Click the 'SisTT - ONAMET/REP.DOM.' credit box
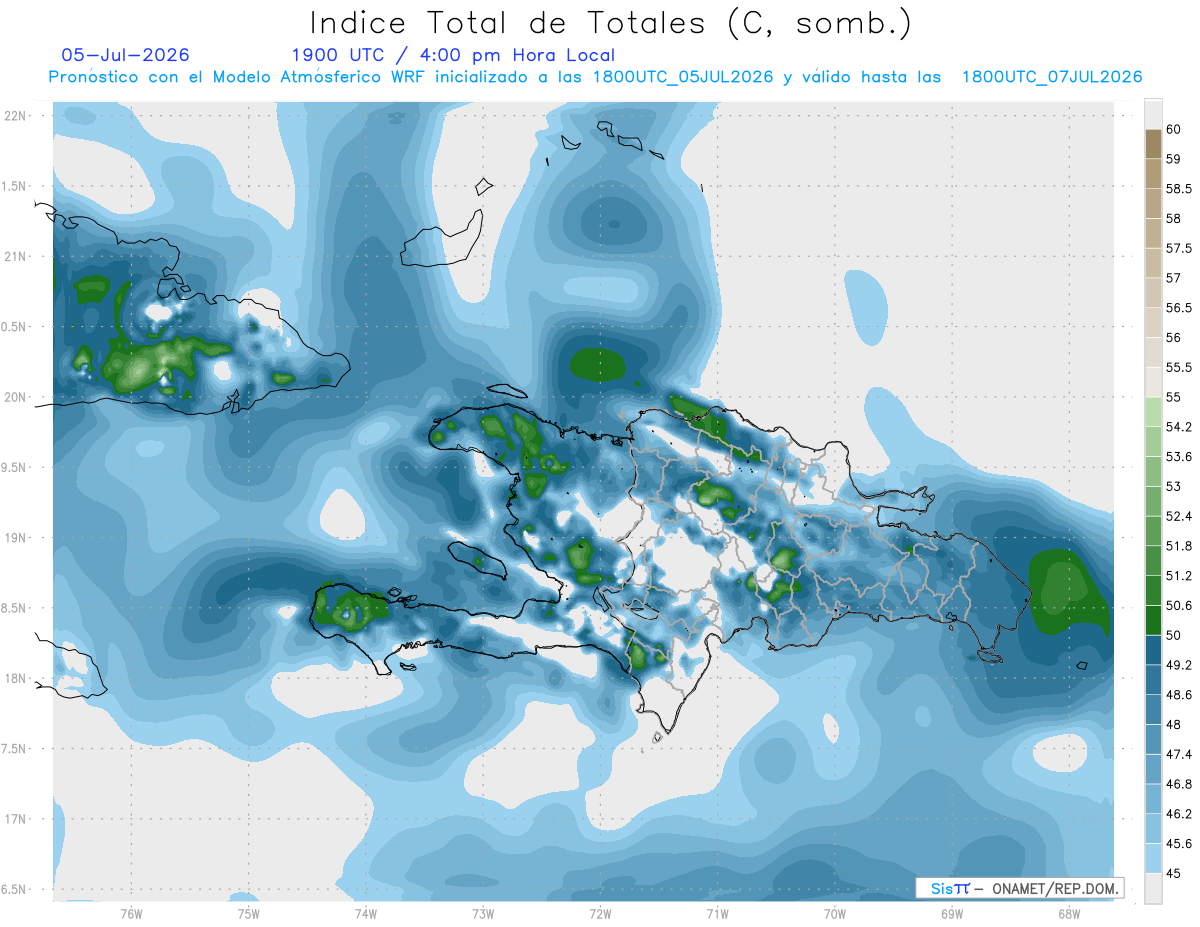Screen dimensions: 1200x927 pyautogui.click(x=1020, y=888)
